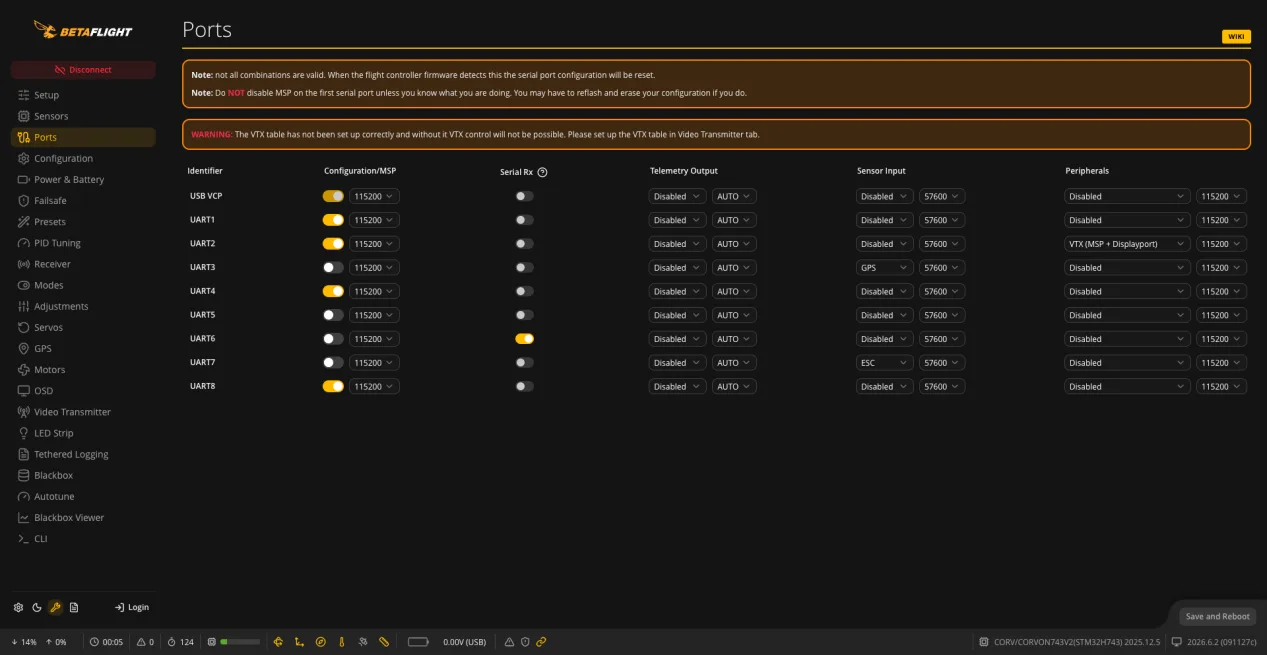Open LED Strip via its bulb icon
Viewport: 1267px width, 655px height.
[x=24, y=433]
